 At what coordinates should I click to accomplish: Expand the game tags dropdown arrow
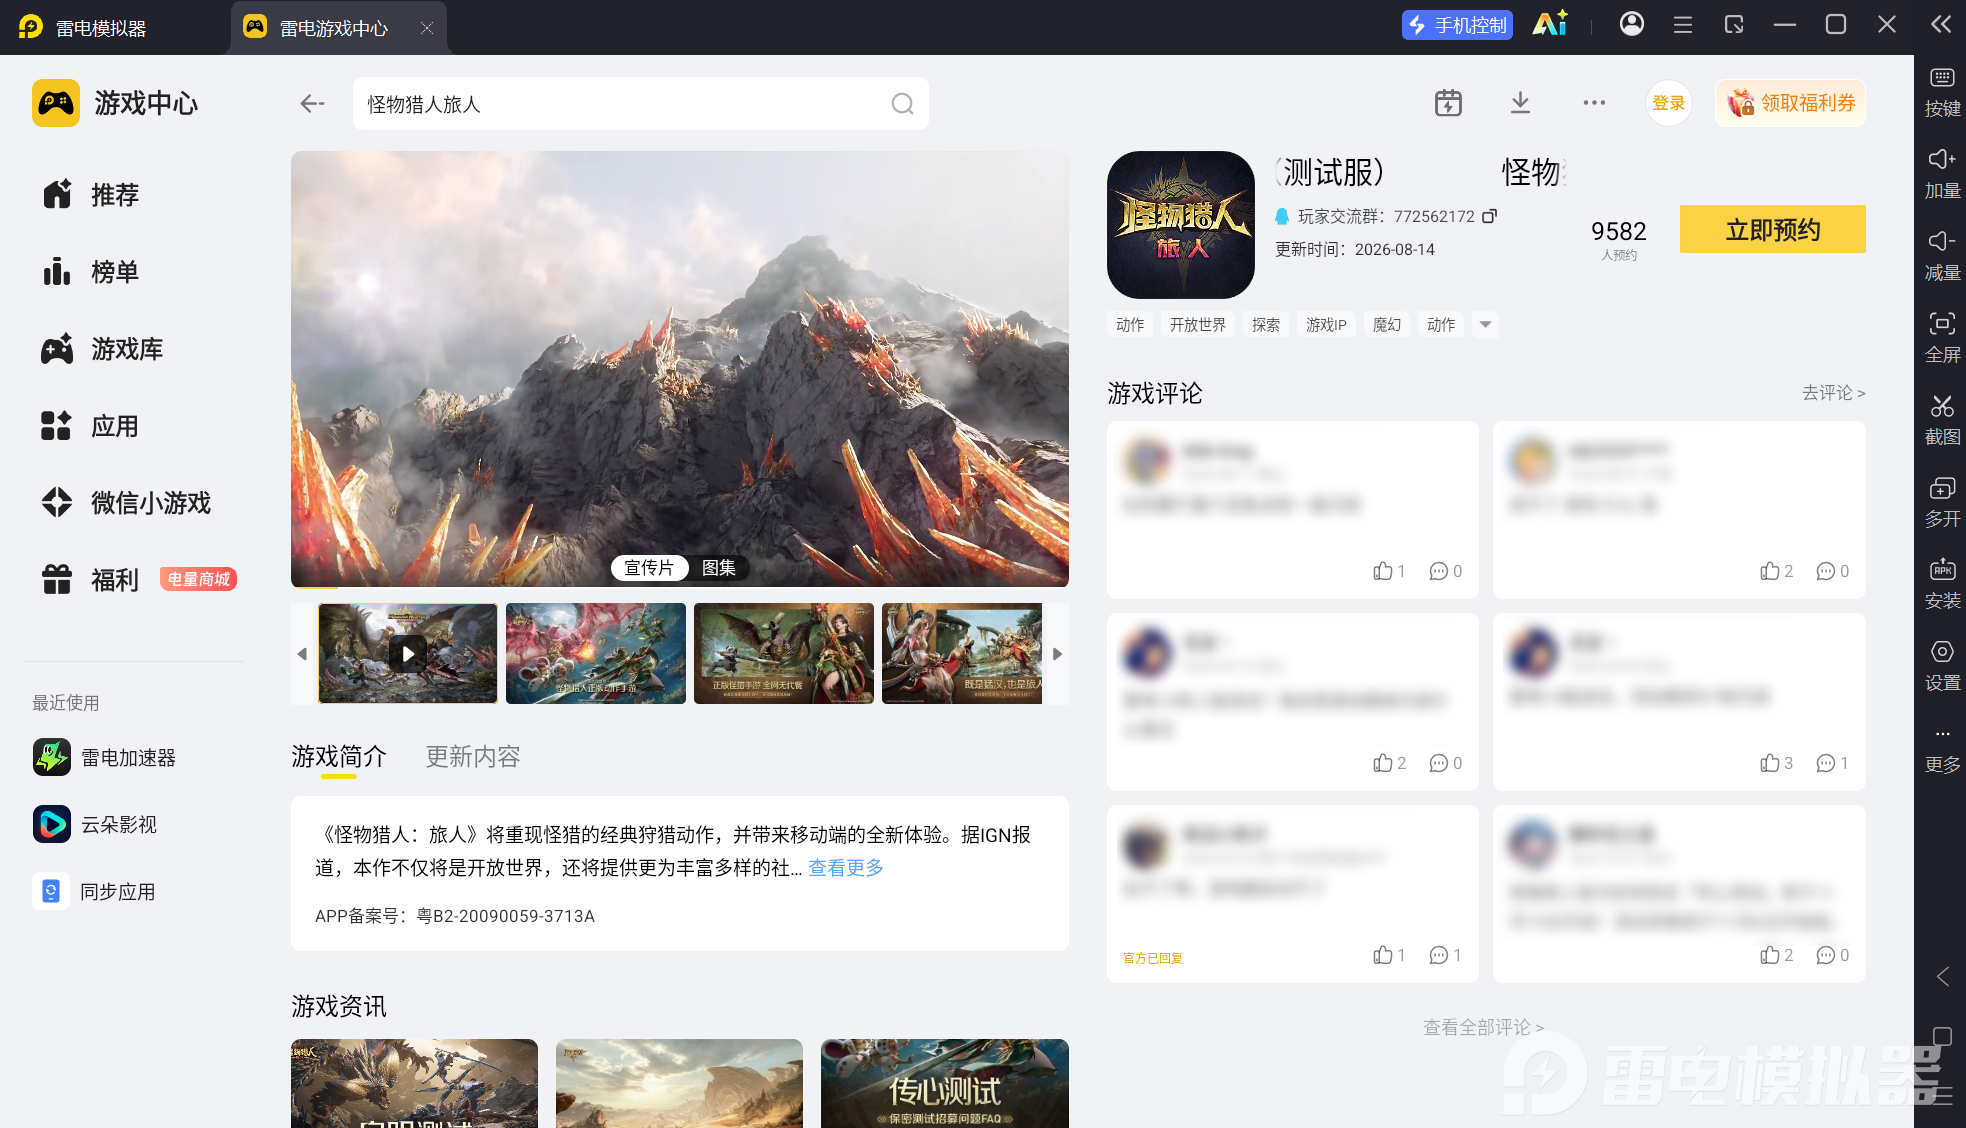point(1485,324)
